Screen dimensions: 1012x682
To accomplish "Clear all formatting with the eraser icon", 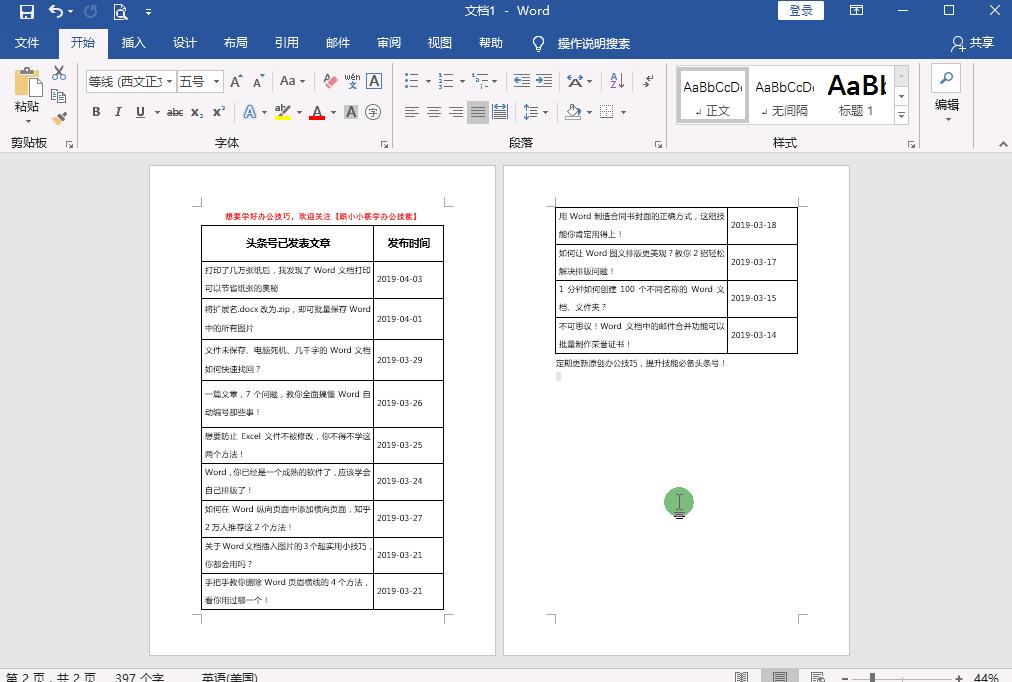I will tap(329, 80).
